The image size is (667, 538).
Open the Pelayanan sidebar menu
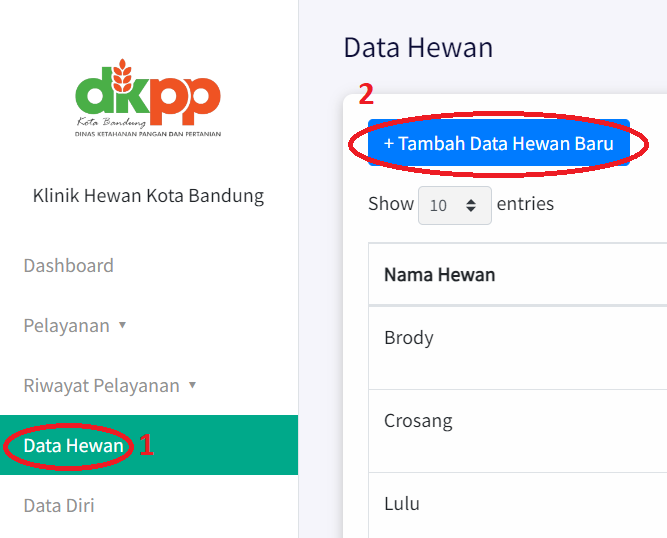[x=67, y=326]
